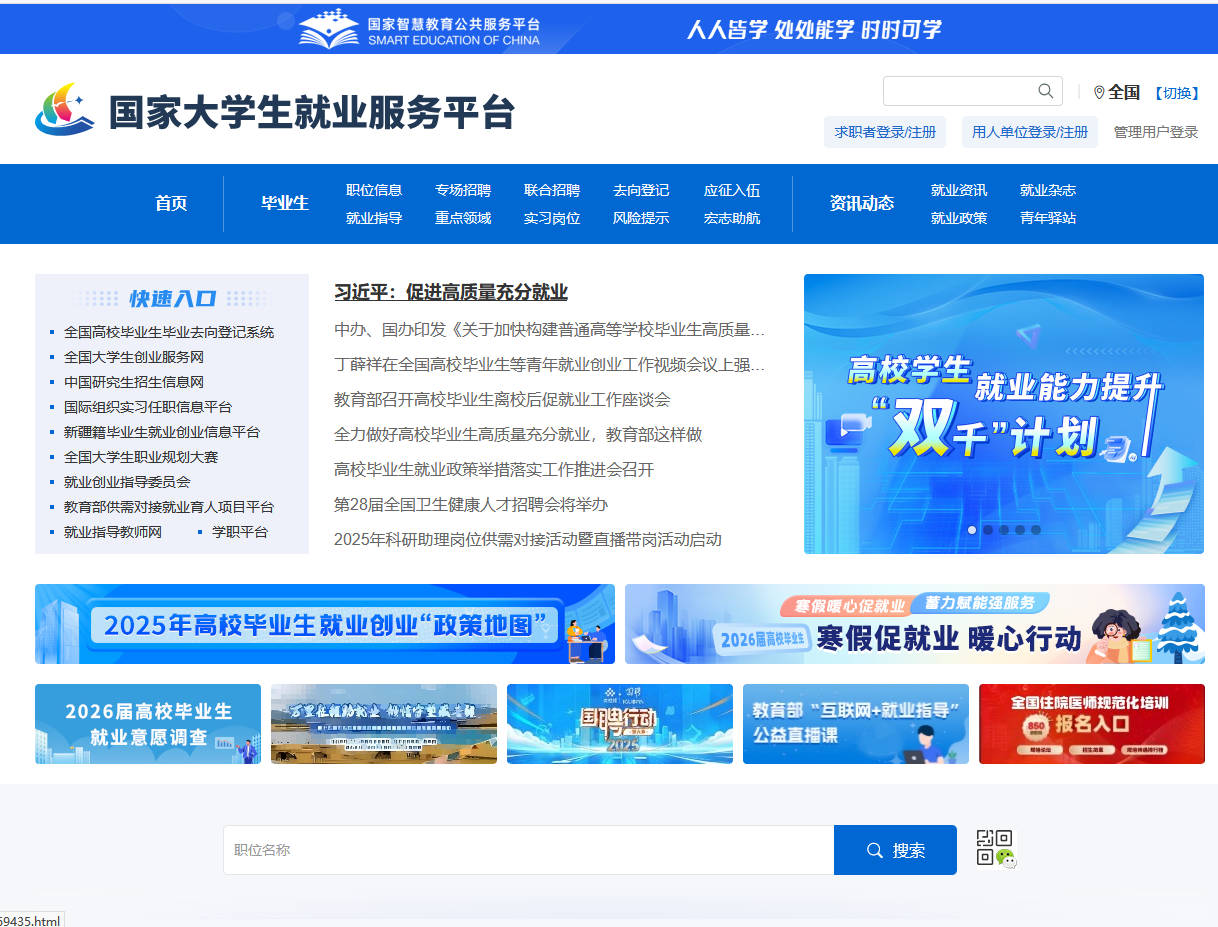
Task: Open the 全国大学生职业规划大赛 quick link
Action: coord(140,457)
